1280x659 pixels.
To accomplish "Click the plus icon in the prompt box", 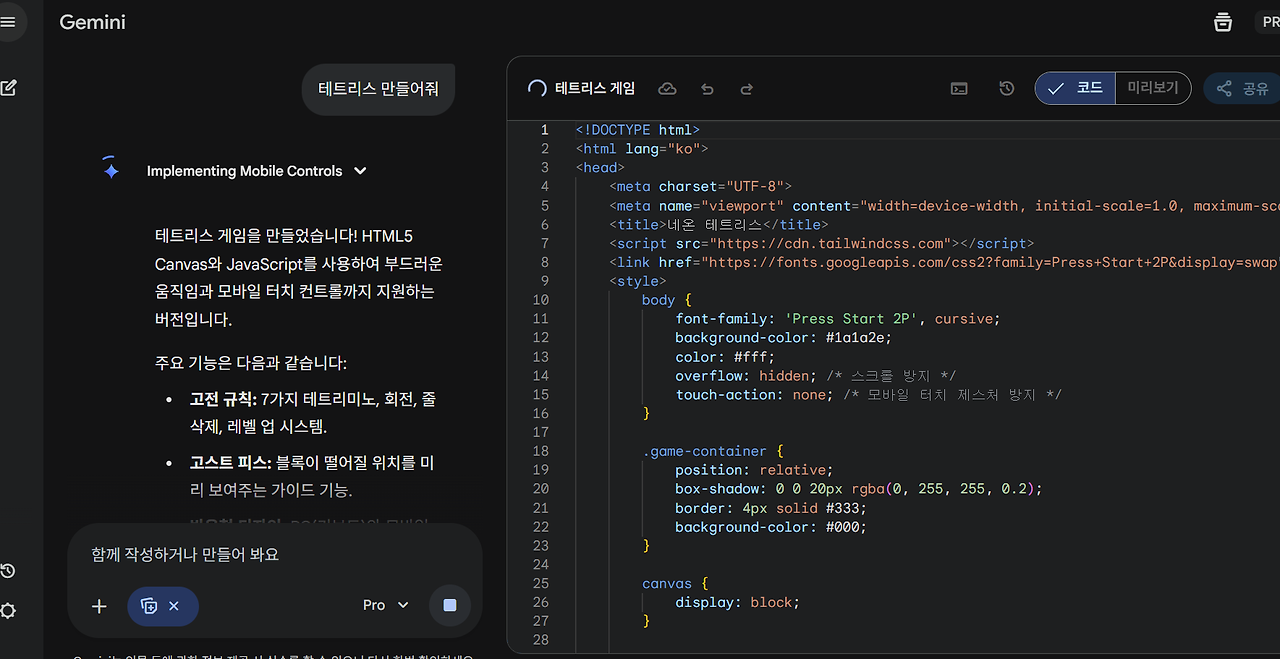I will [98, 606].
